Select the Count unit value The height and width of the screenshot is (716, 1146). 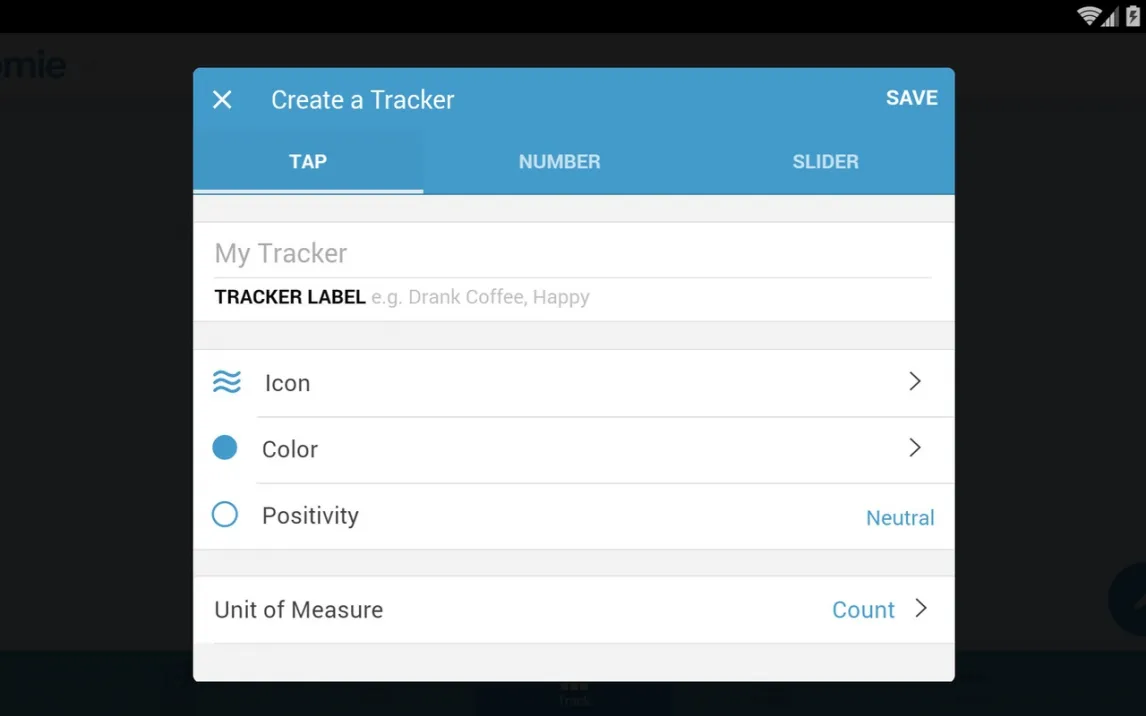pyautogui.click(x=863, y=610)
